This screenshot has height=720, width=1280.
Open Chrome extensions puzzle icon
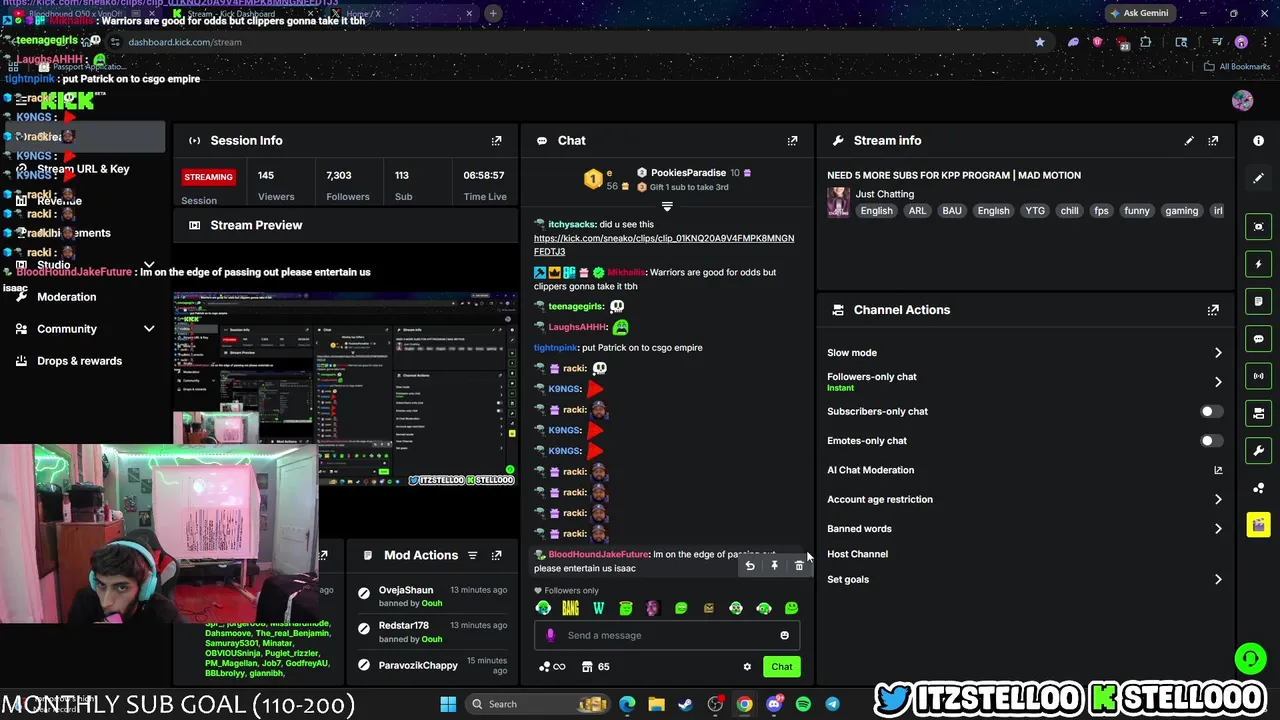[1146, 42]
